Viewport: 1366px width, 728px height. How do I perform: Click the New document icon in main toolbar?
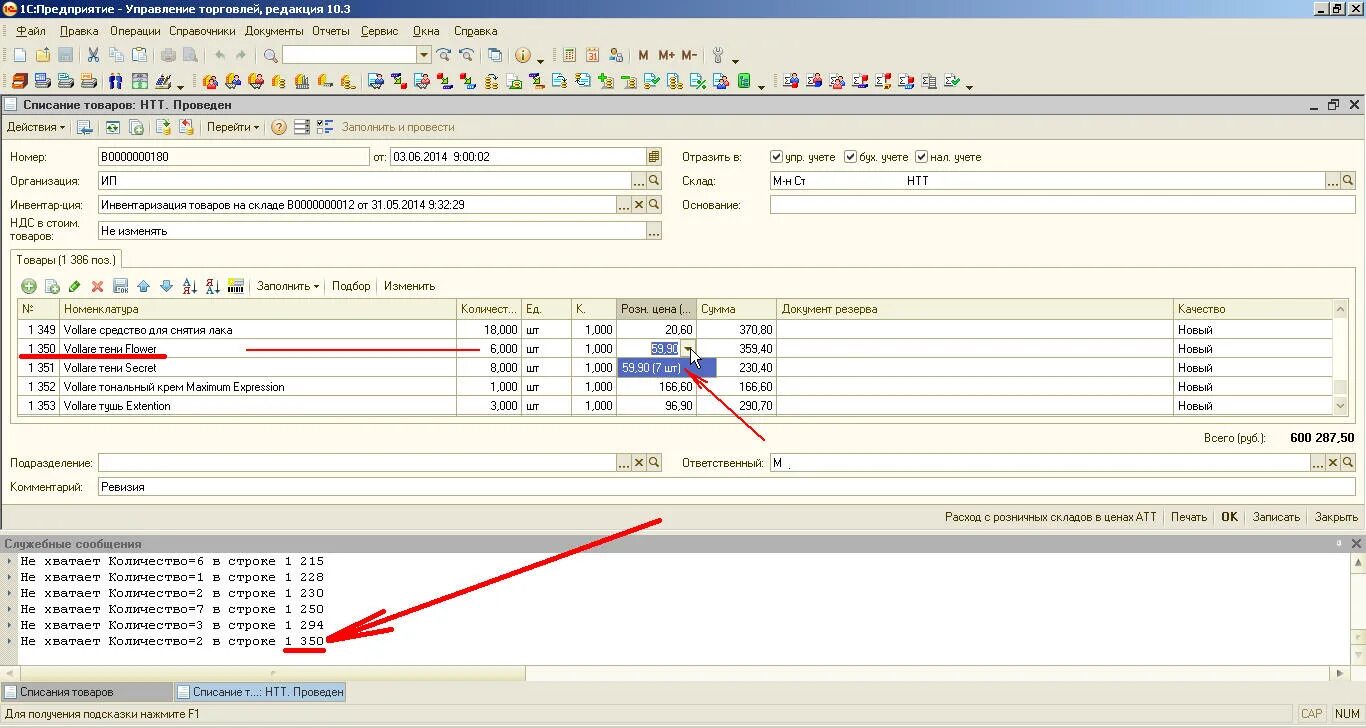click(20, 55)
